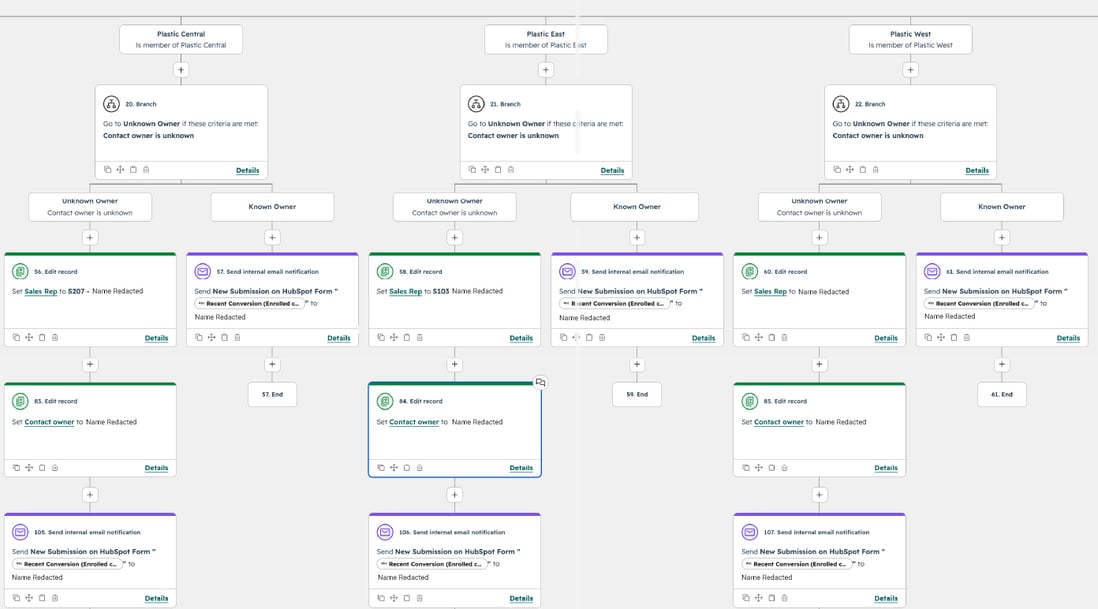Image resolution: width=1098 pixels, height=609 pixels.
Task: Add action below Plastic West branch label
Action: pos(910,70)
